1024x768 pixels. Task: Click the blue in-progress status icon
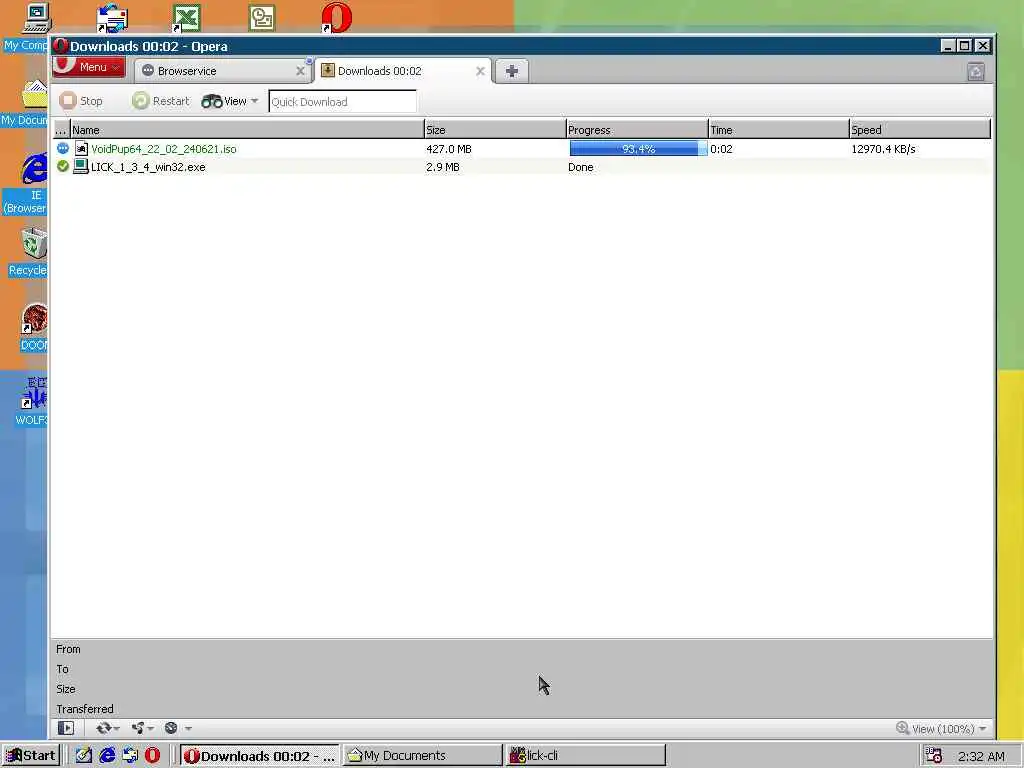[63, 148]
